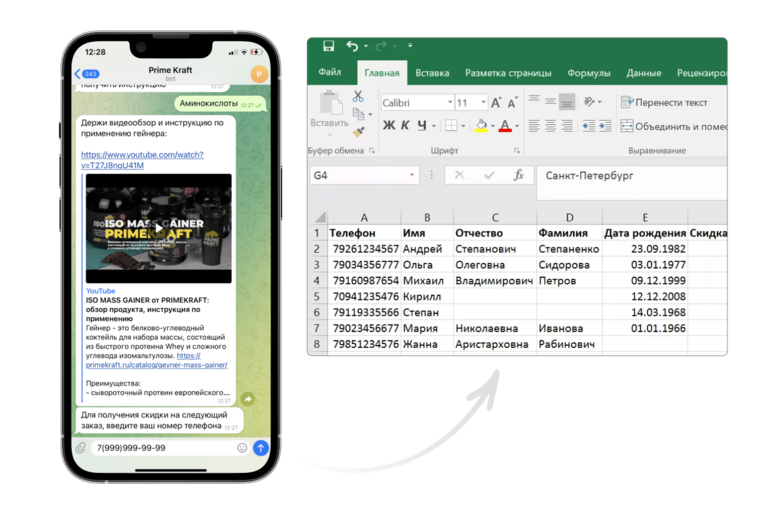Image resolution: width=760 pixels, height=506 pixels.
Task: Open the Borders dropdown arrow
Action: (463, 126)
